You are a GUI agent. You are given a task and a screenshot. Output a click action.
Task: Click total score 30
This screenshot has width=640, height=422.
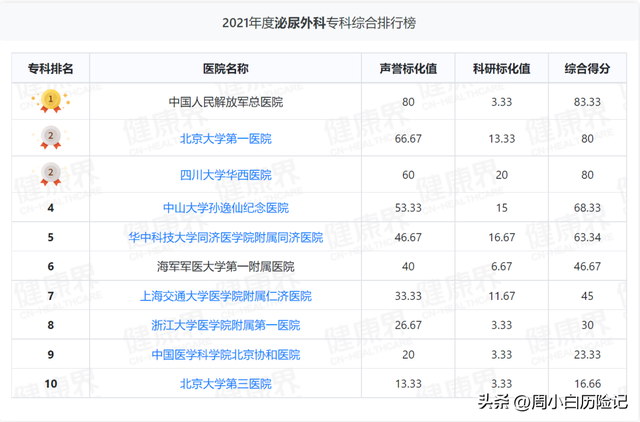pos(587,325)
